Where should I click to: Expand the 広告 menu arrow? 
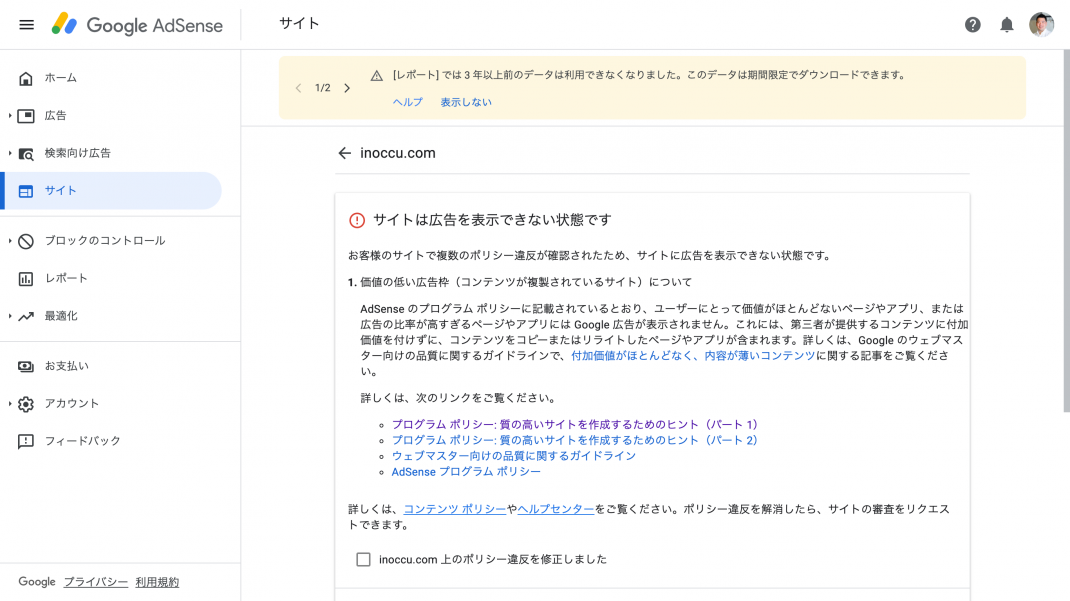[x=10, y=116]
